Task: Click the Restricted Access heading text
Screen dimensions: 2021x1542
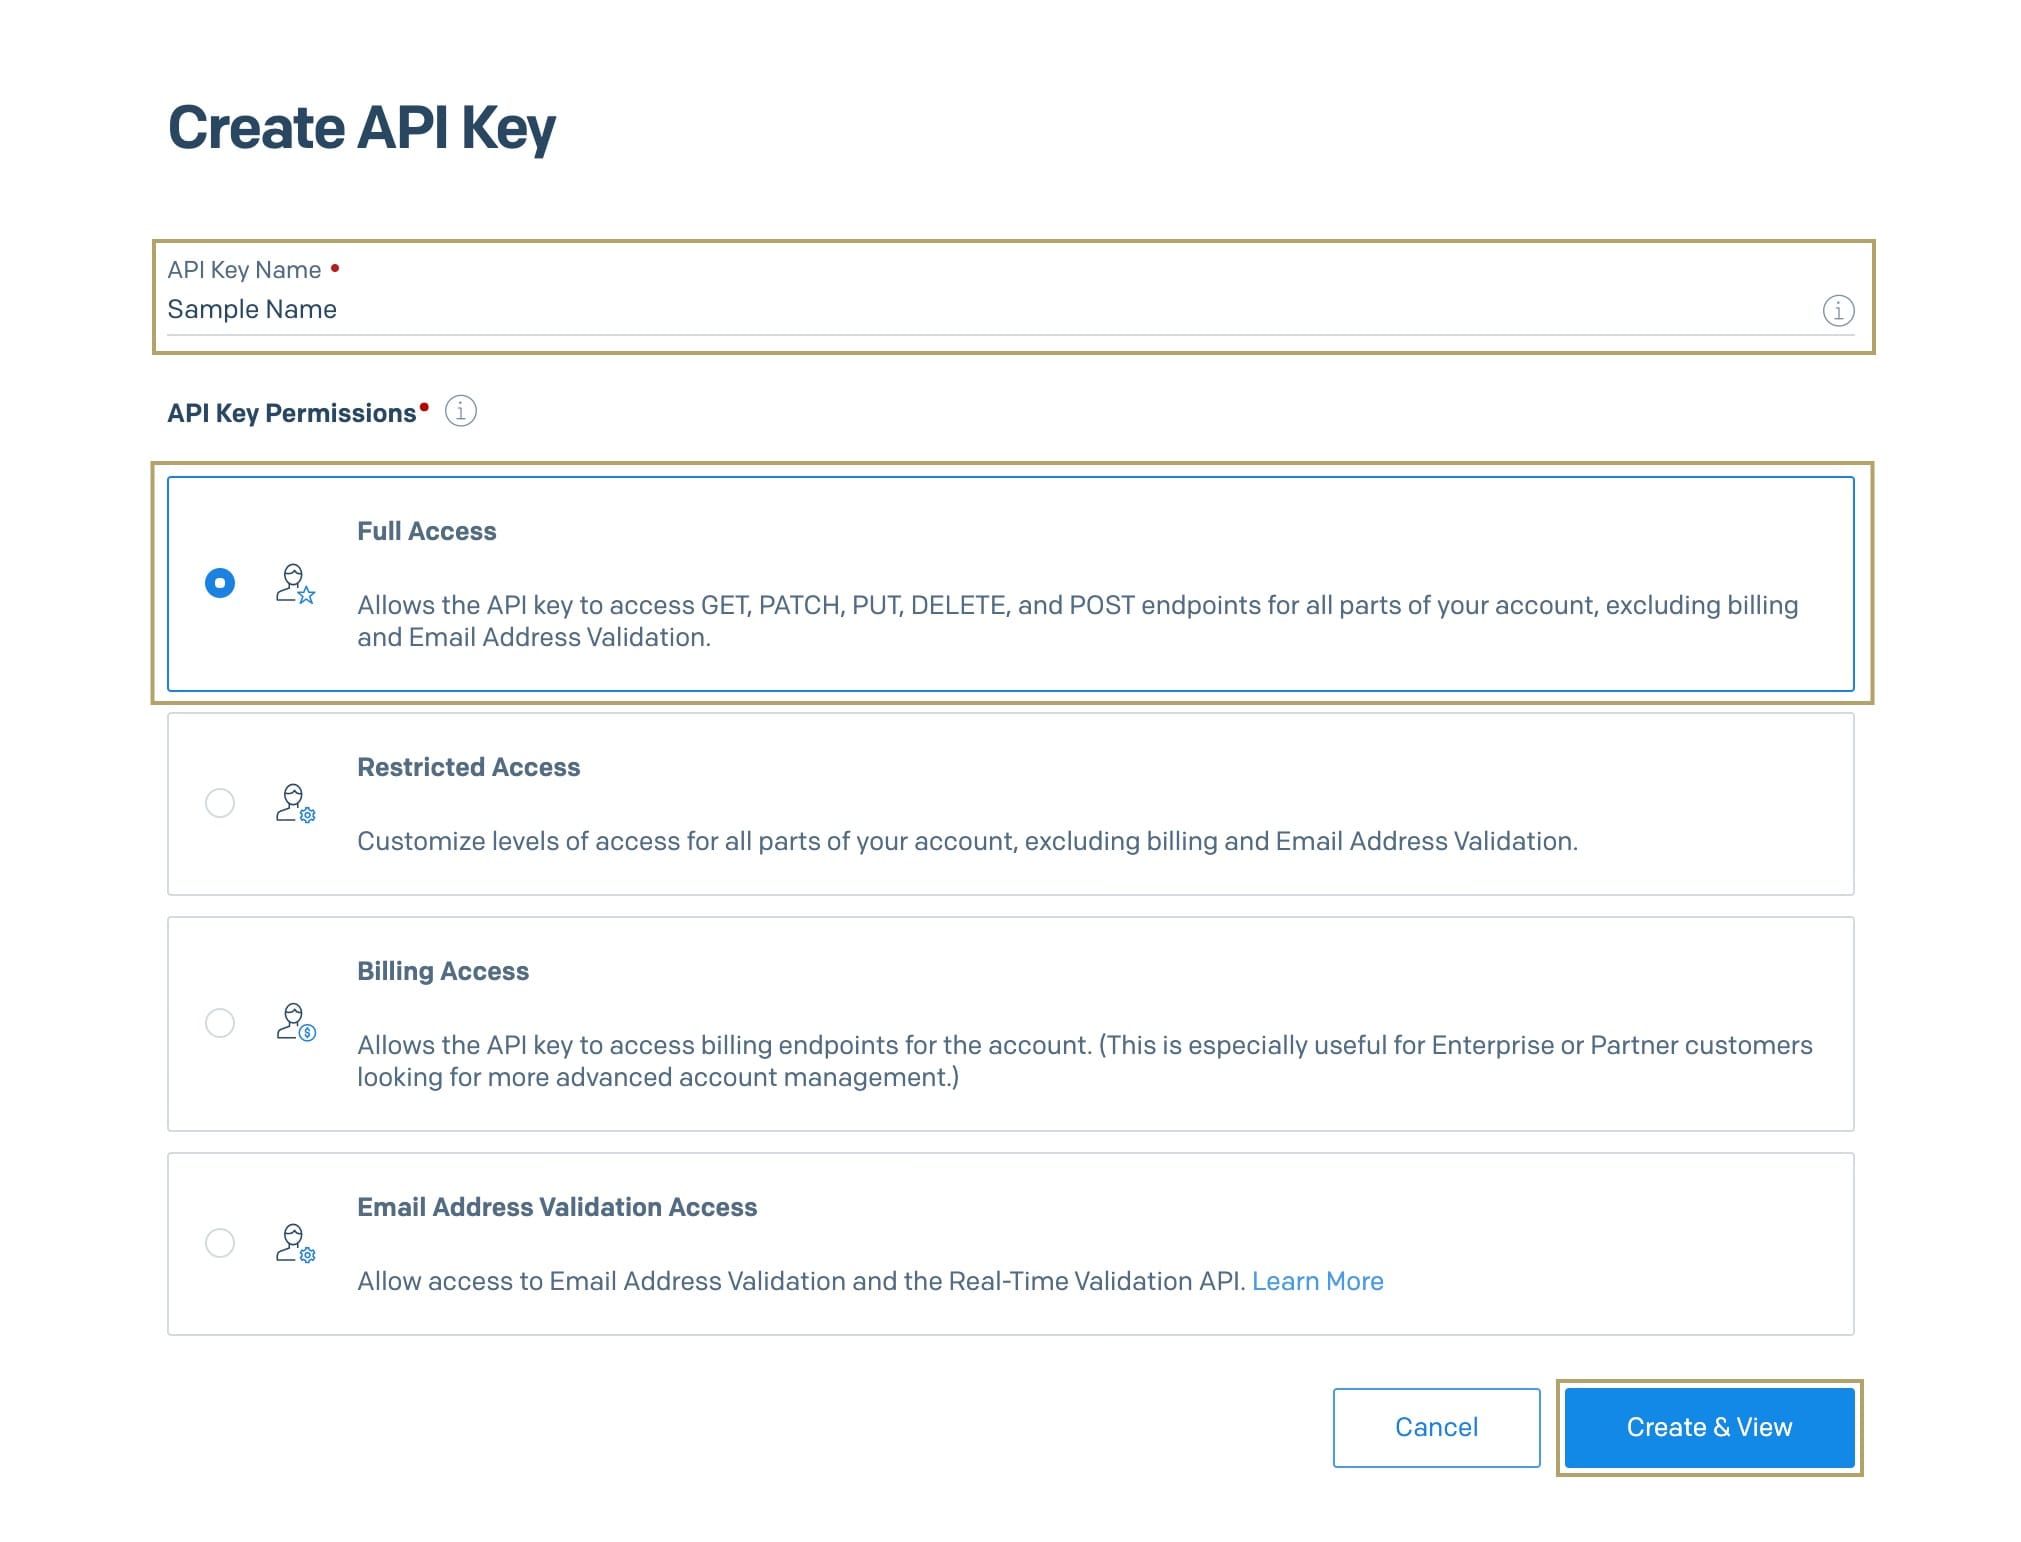Action: point(469,767)
